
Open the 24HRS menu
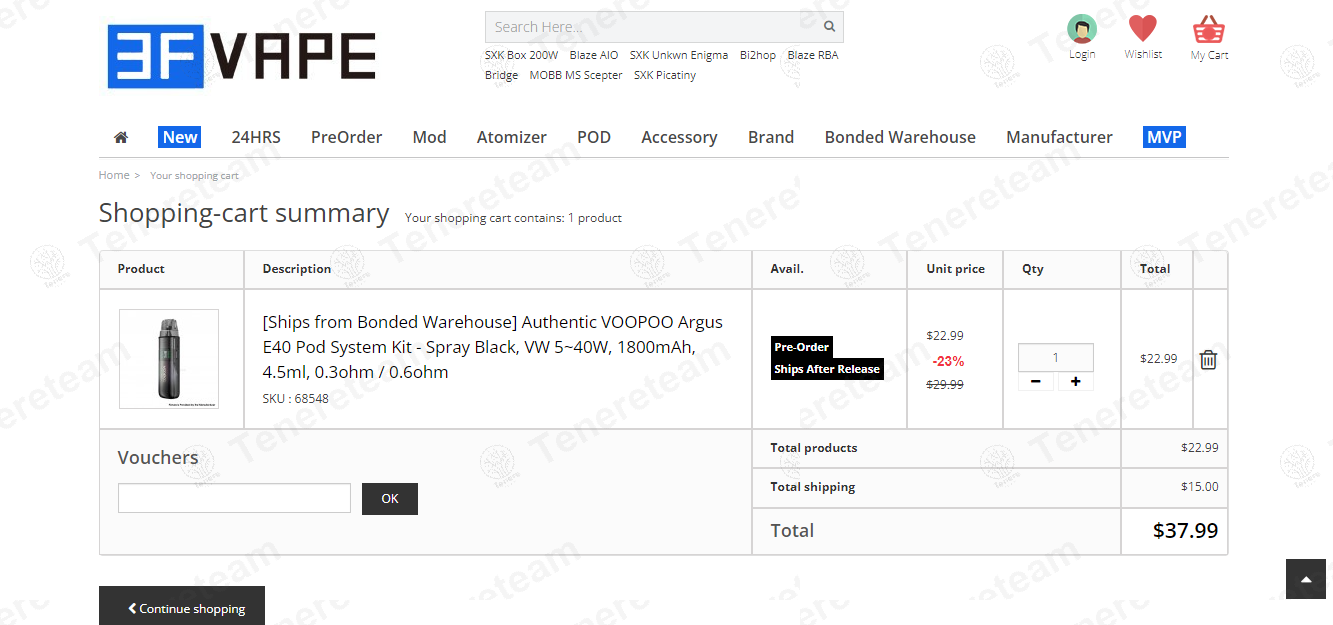(256, 137)
